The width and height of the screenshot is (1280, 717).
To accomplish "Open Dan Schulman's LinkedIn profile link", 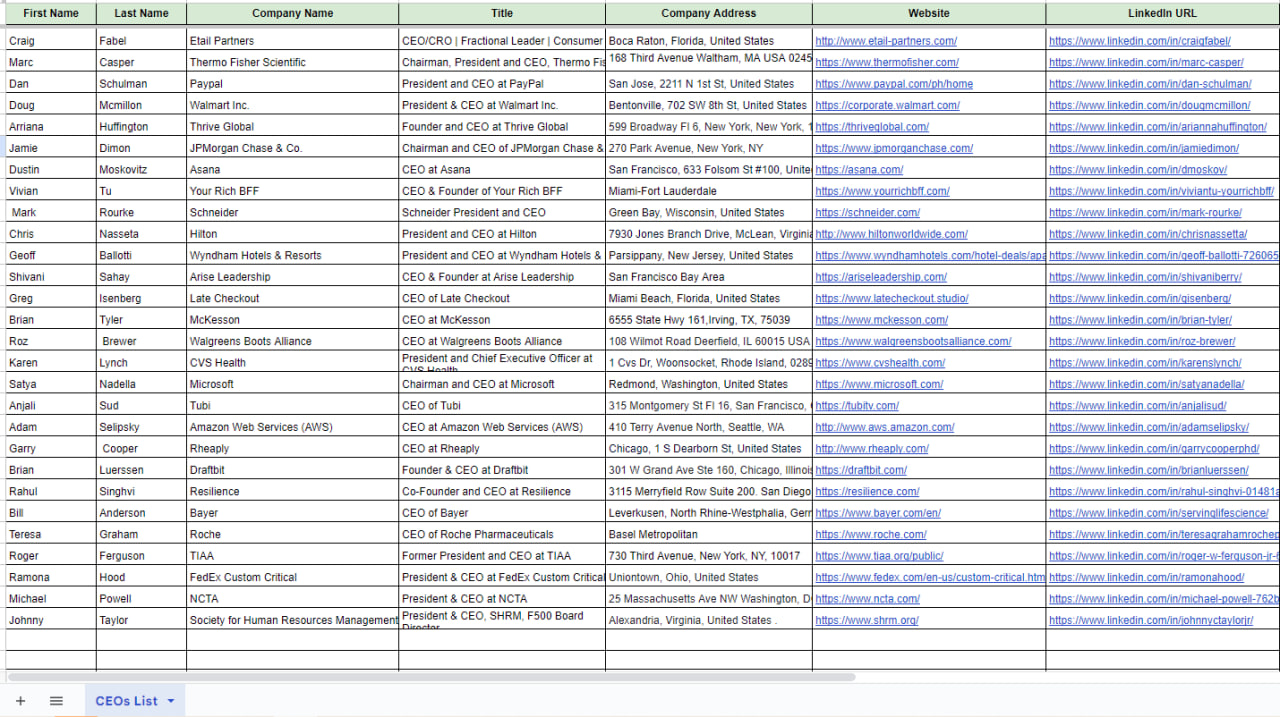I will (1150, 84).
